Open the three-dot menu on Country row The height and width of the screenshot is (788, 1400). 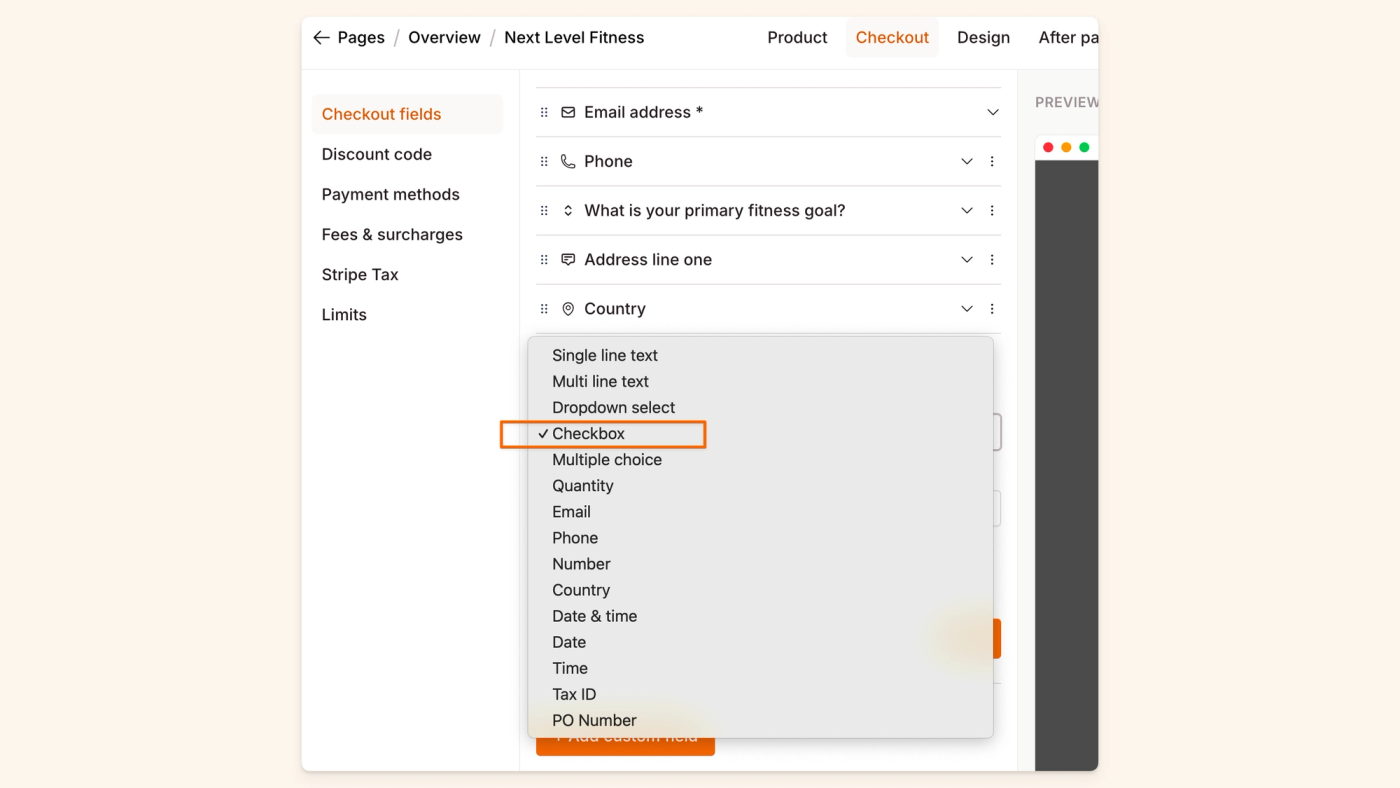click(x=992, y=309)
